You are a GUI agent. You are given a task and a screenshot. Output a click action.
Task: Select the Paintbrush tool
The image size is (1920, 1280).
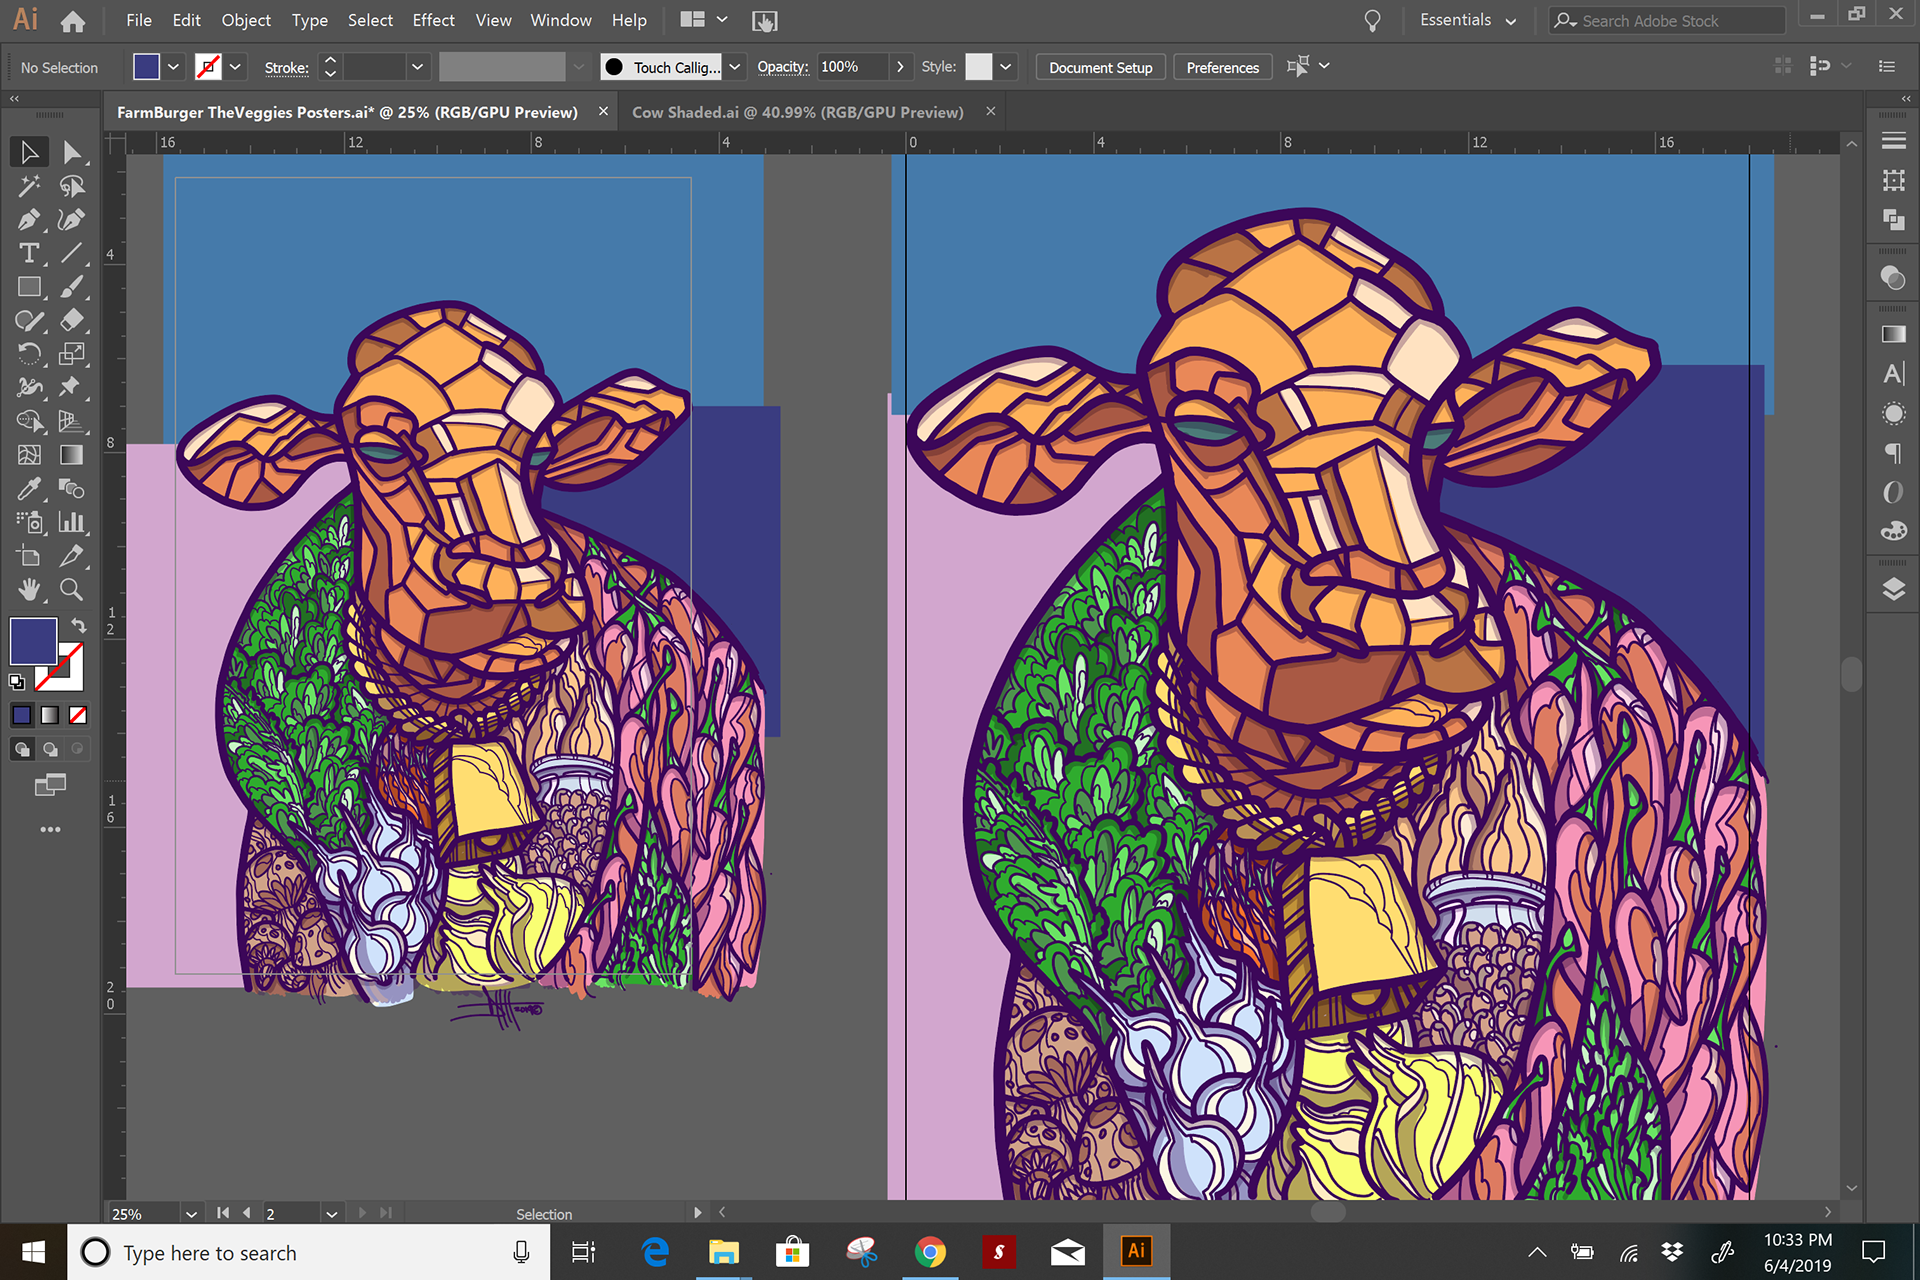[x=71, y=287]
